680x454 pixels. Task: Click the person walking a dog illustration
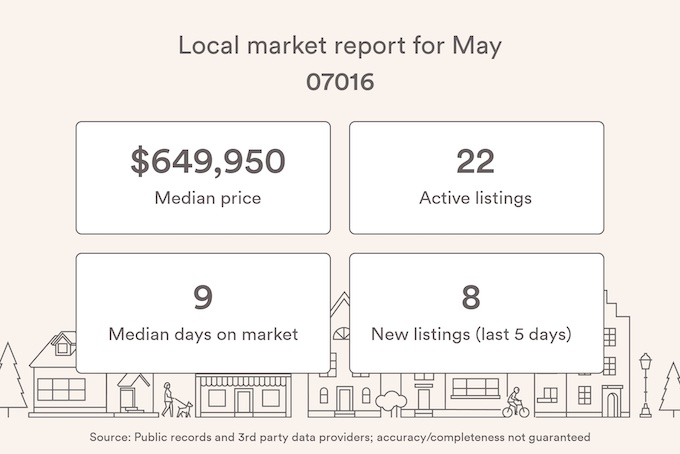177,400
